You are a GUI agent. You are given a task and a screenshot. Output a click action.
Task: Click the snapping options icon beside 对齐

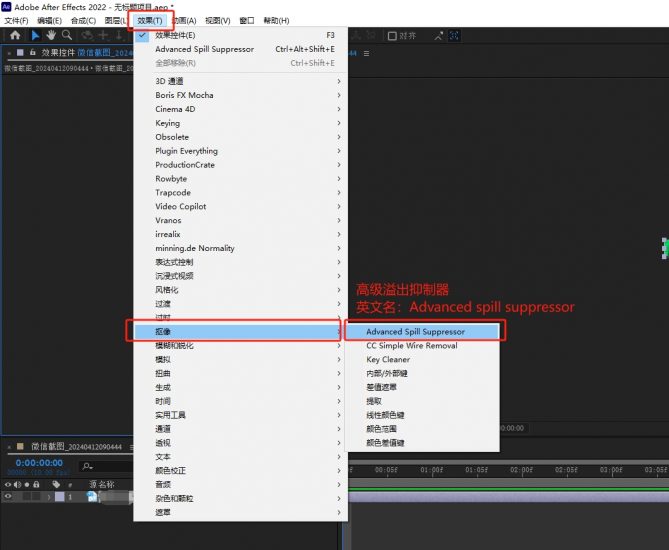439,36
